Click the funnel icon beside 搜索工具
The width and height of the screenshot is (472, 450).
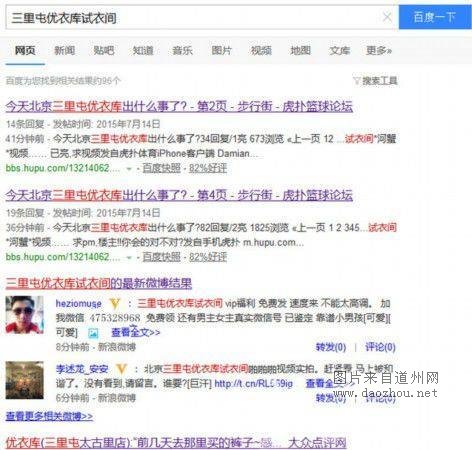[357, 81]
